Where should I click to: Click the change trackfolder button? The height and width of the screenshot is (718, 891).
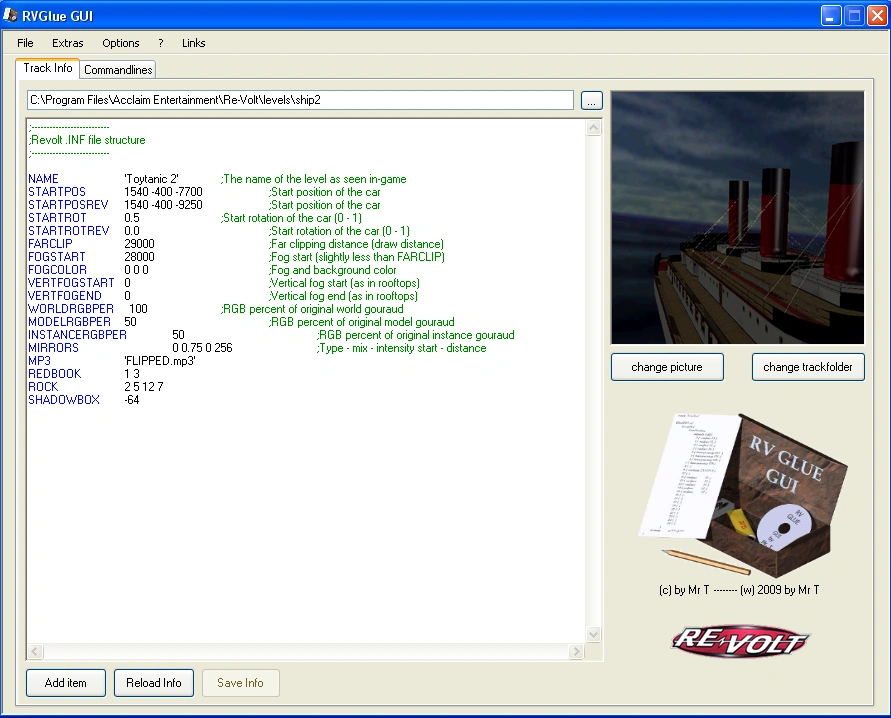[x=808, y=367]
